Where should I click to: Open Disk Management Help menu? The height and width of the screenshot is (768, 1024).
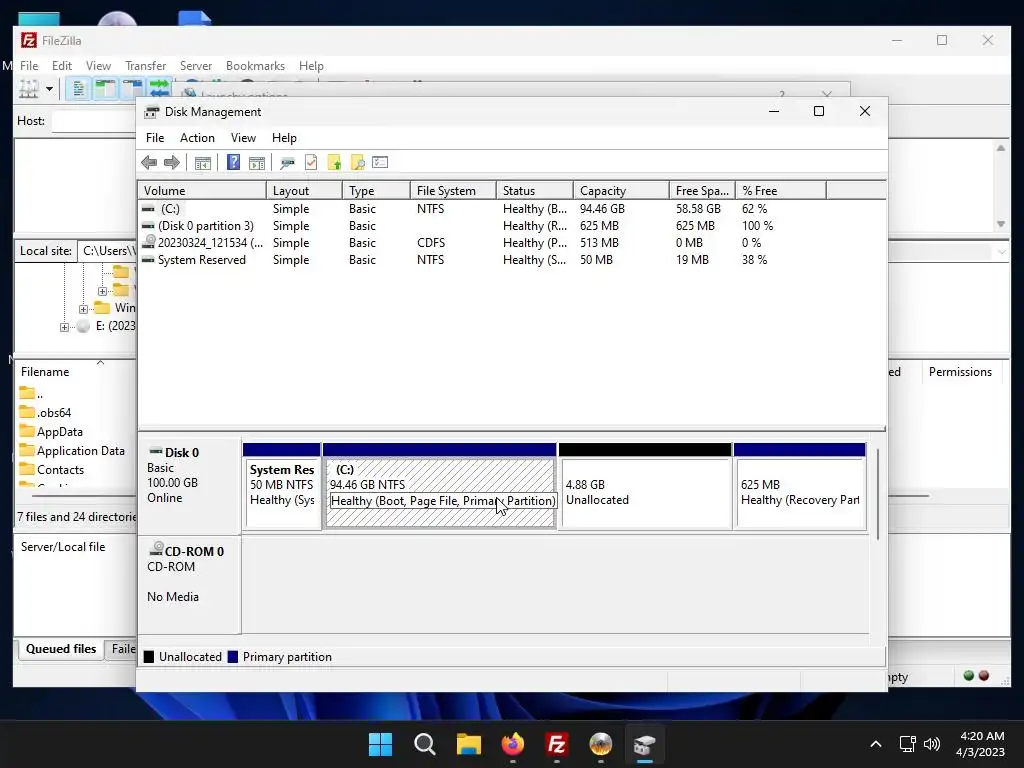[x=284, y=138]
